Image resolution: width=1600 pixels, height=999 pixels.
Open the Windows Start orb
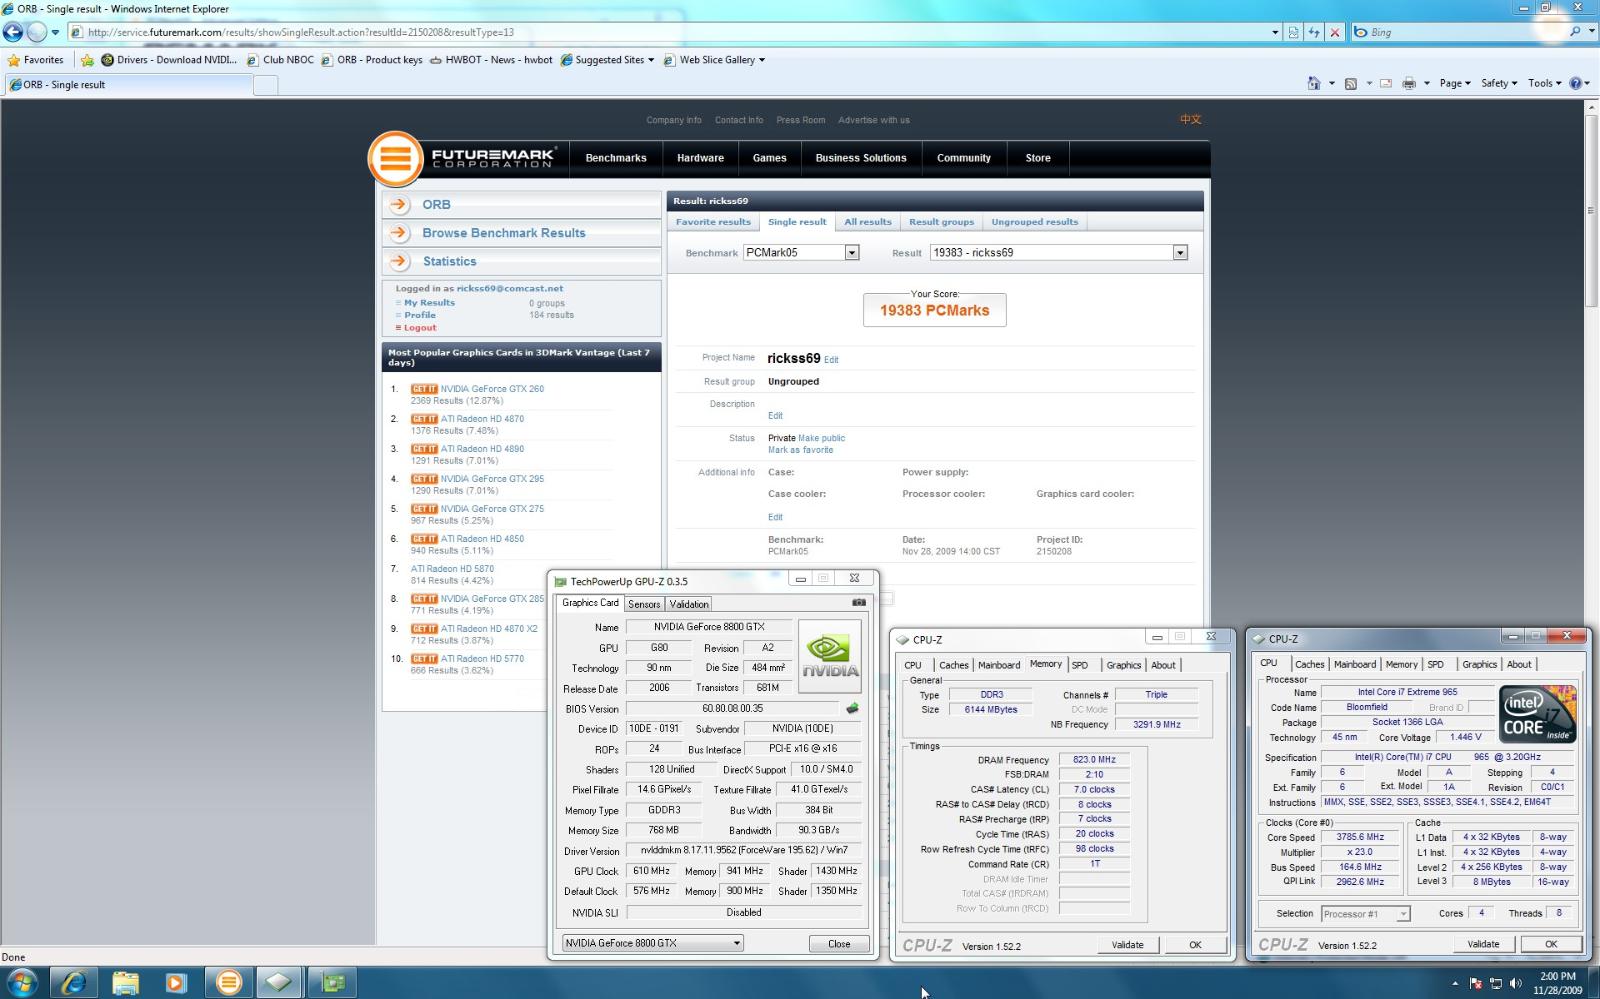coord(21,983)
